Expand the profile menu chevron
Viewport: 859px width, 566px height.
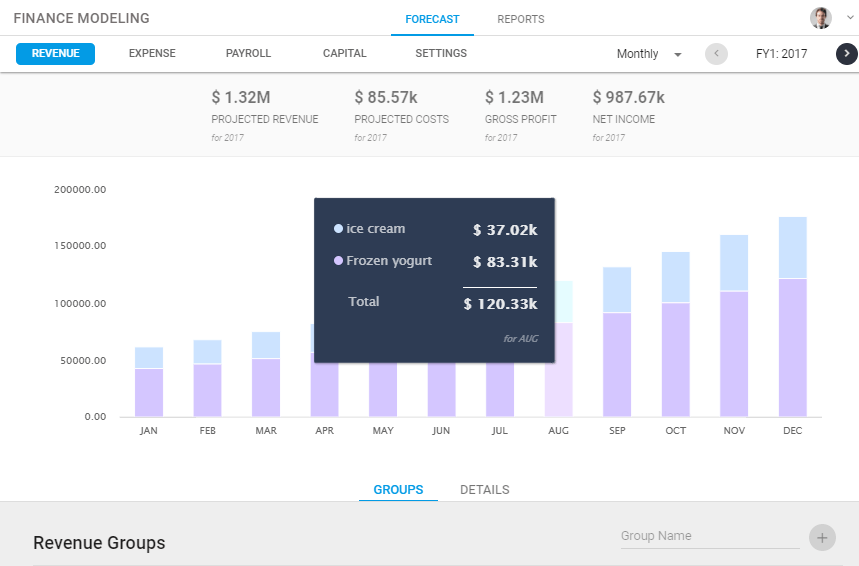pyautogui.click(x=849, y=17)
